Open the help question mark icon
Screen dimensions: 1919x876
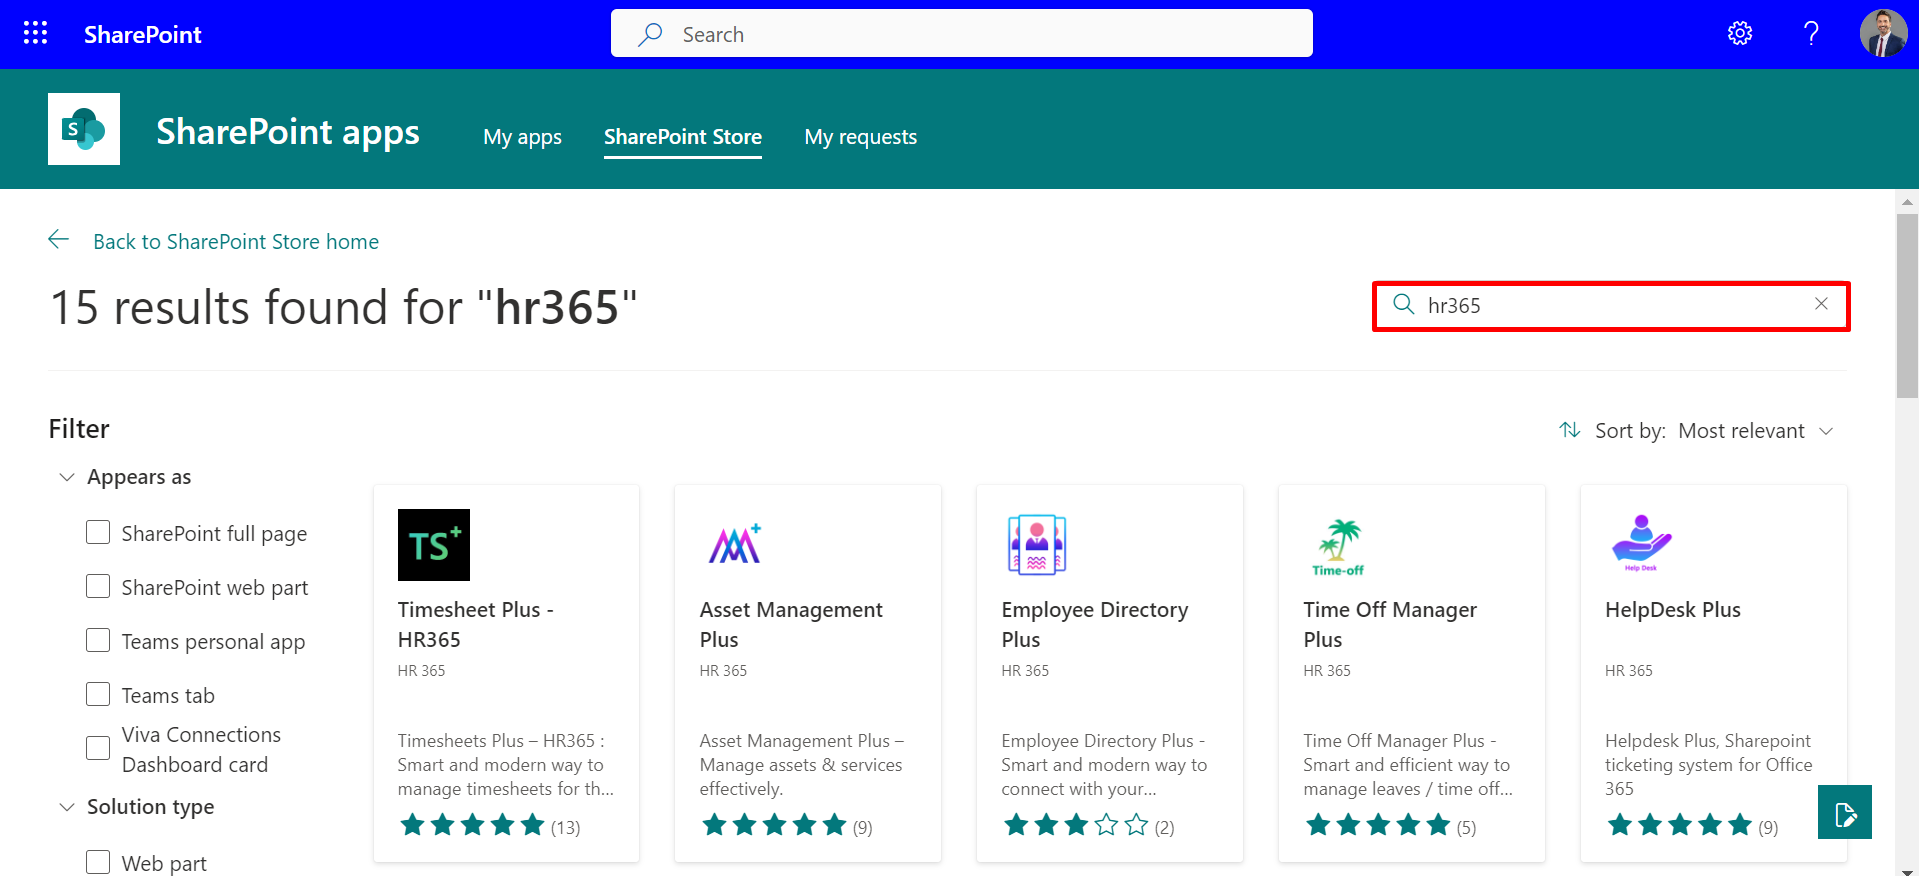pos(1811,34)
